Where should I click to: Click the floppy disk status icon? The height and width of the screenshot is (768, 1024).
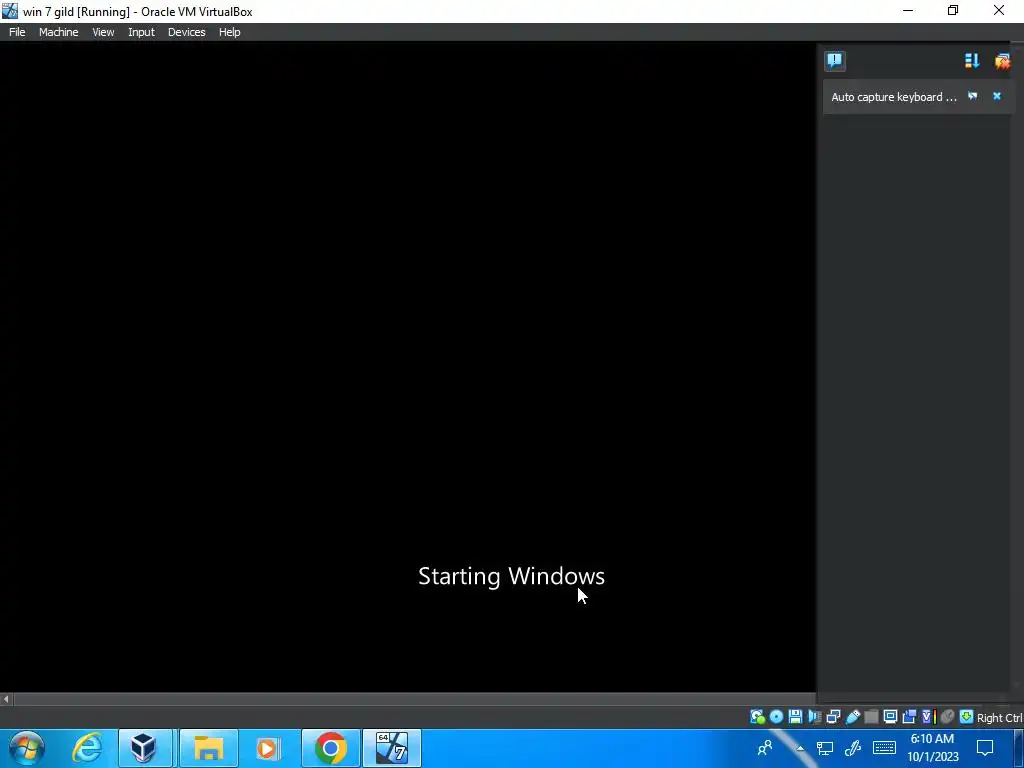(x=795, y=717)
